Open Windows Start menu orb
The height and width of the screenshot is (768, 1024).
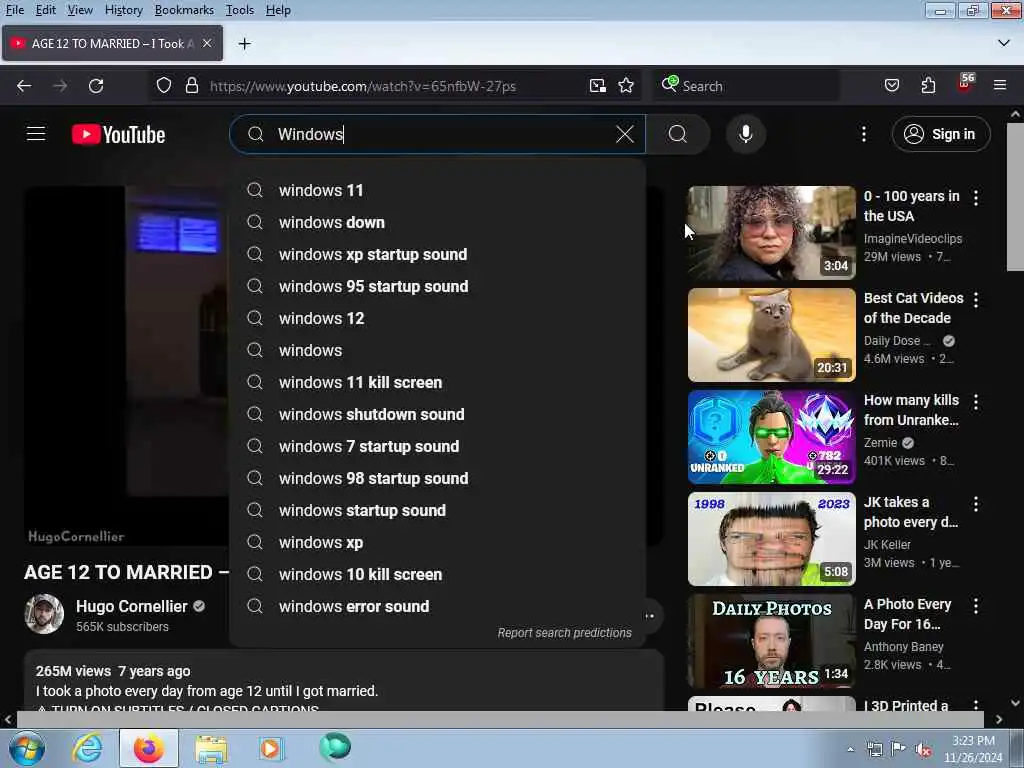pyautogui.click(x=27, y=748)
